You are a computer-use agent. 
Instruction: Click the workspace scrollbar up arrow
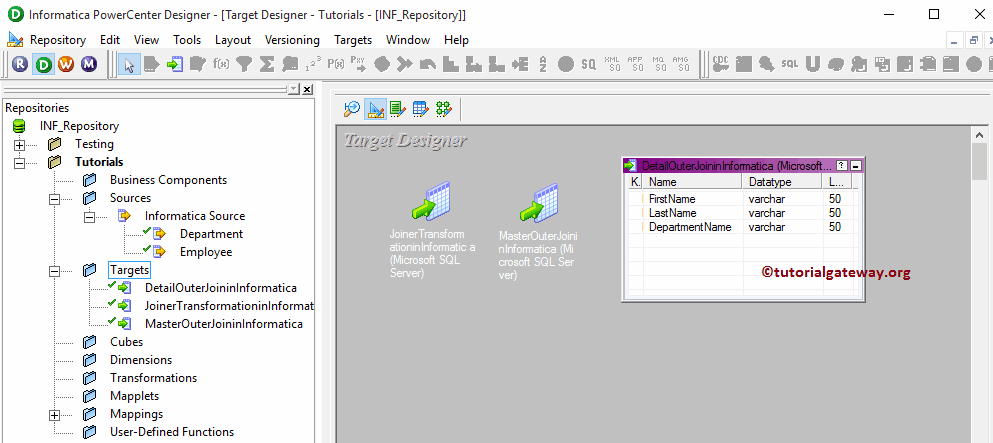coord(978,135)
